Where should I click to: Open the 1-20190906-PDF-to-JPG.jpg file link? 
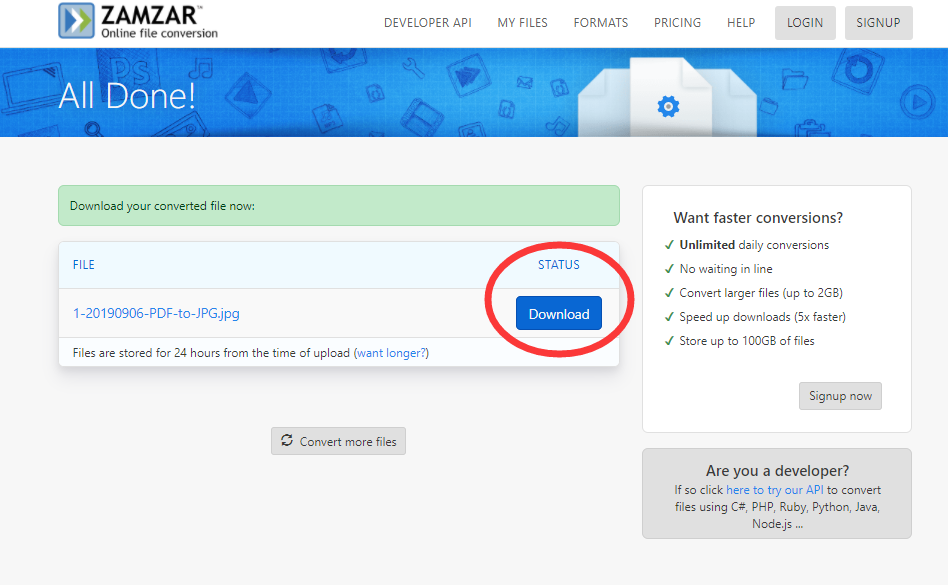click(x=156, y=313)
